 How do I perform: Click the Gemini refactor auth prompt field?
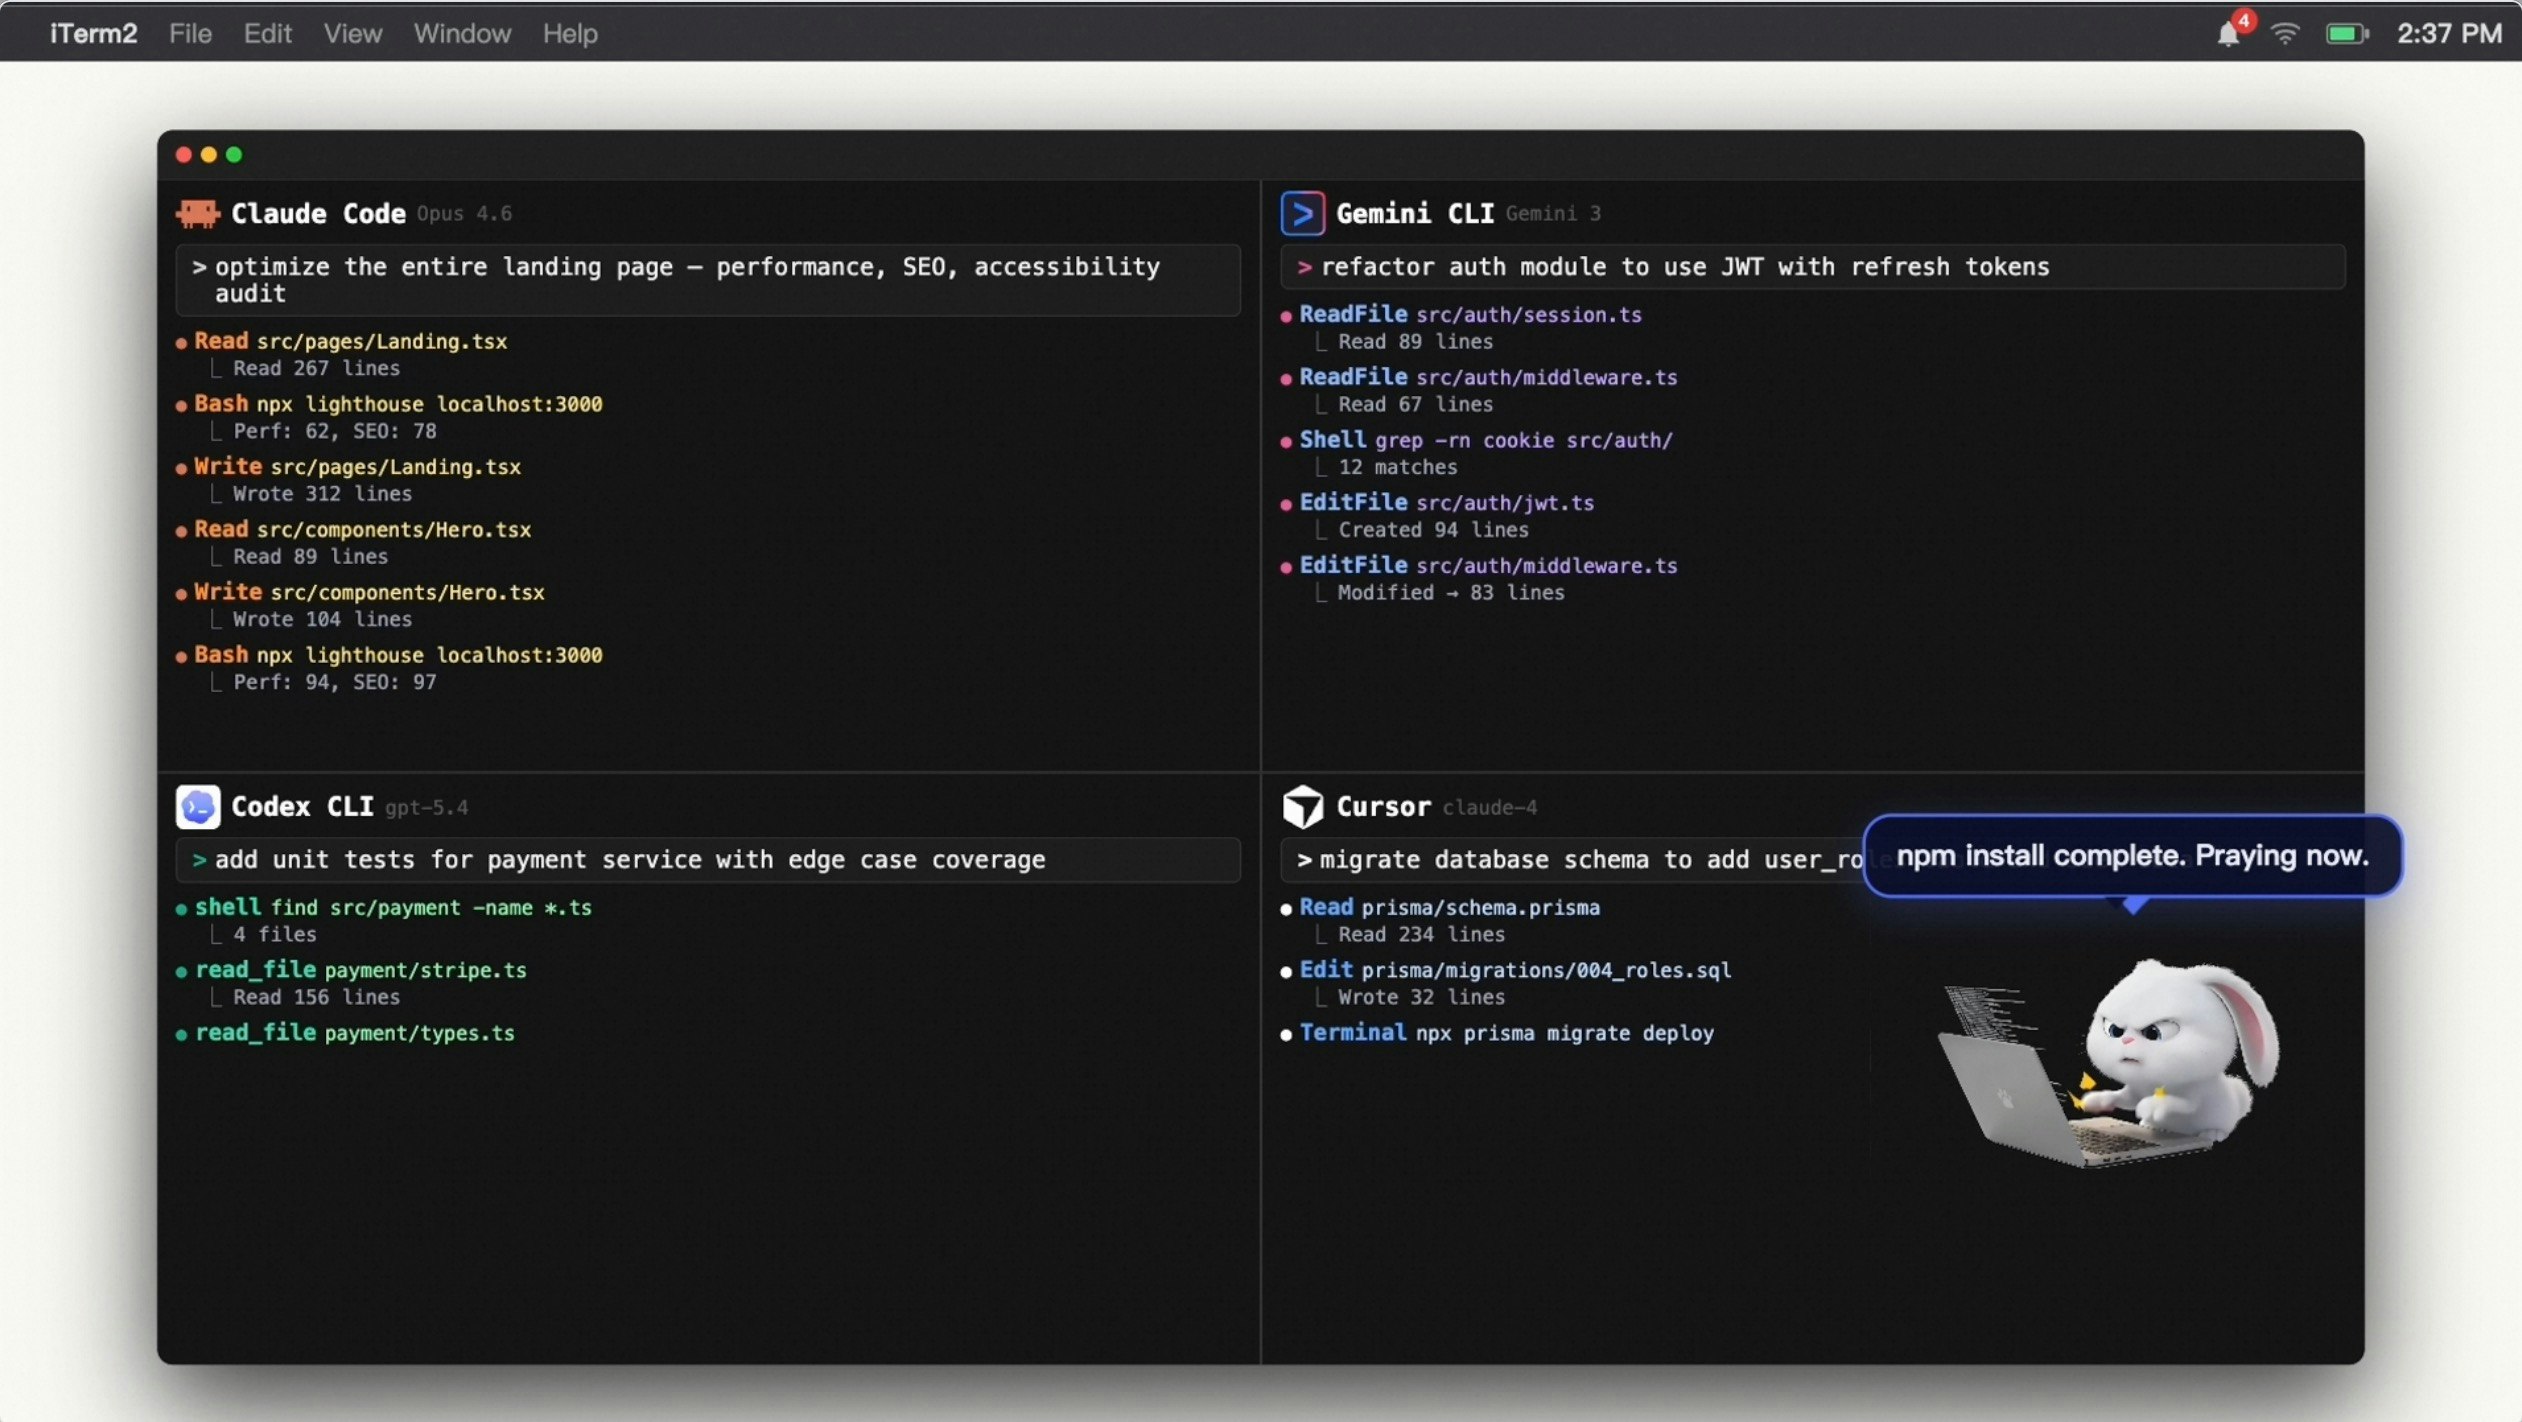(1812, 267)
